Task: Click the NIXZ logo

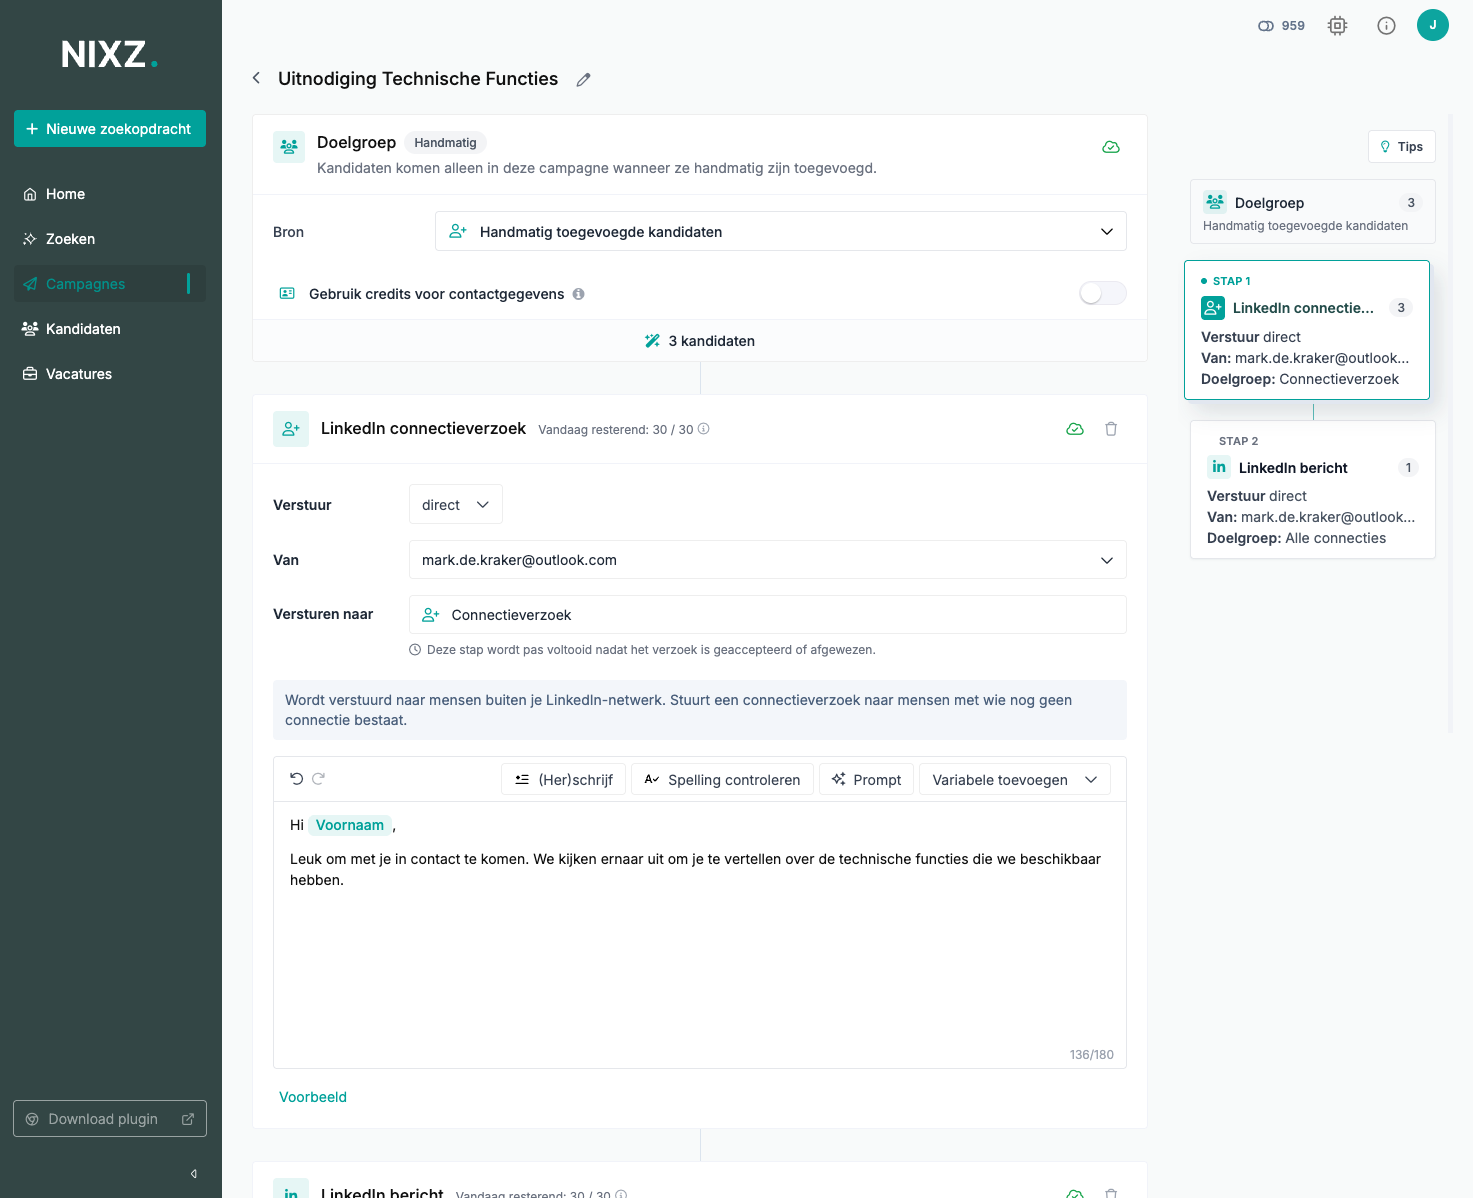Action: pos(110,54)
